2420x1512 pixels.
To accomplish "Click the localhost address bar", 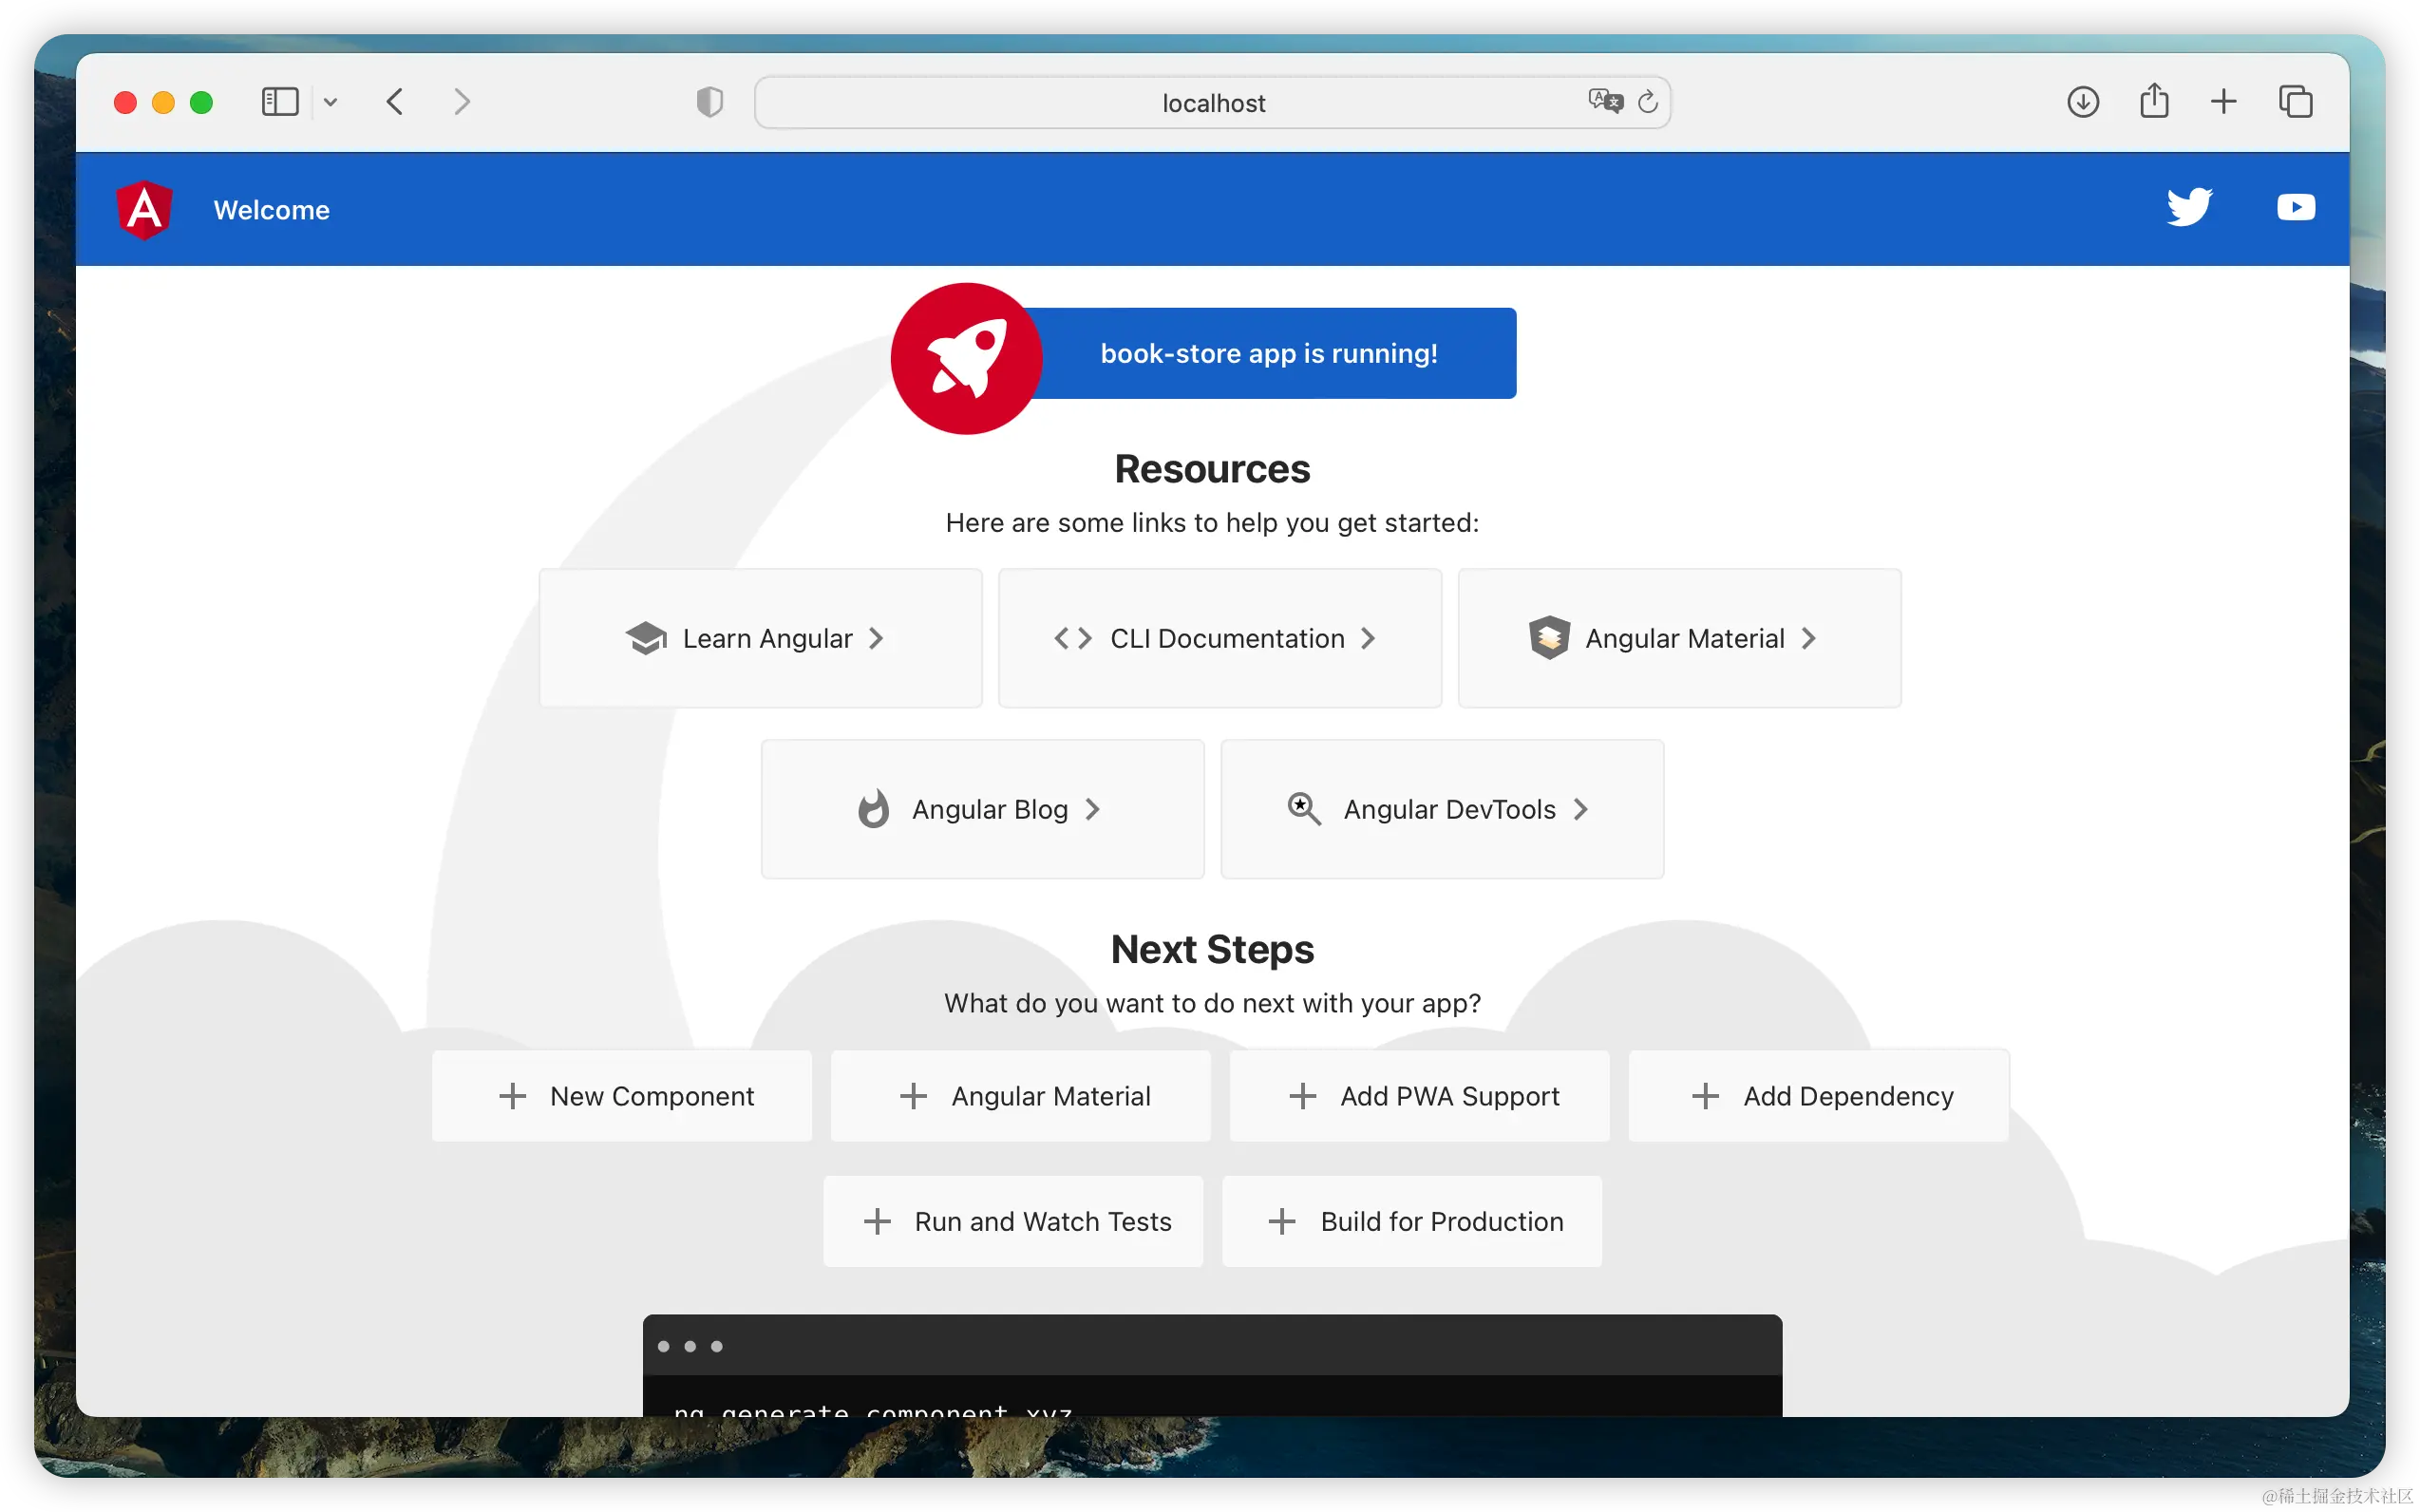I will pyautogui.click(x=1212, y=103).
